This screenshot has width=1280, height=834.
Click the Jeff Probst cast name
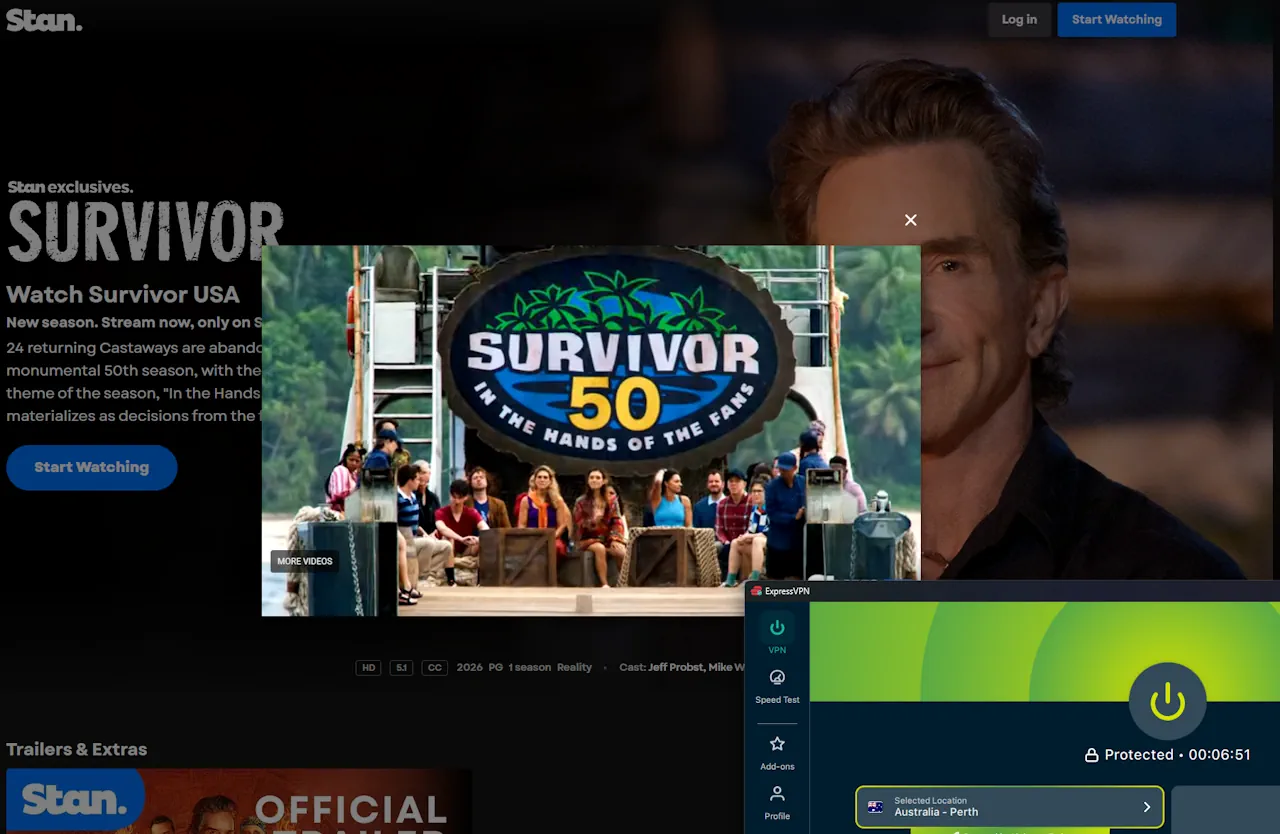coord(676,667)
